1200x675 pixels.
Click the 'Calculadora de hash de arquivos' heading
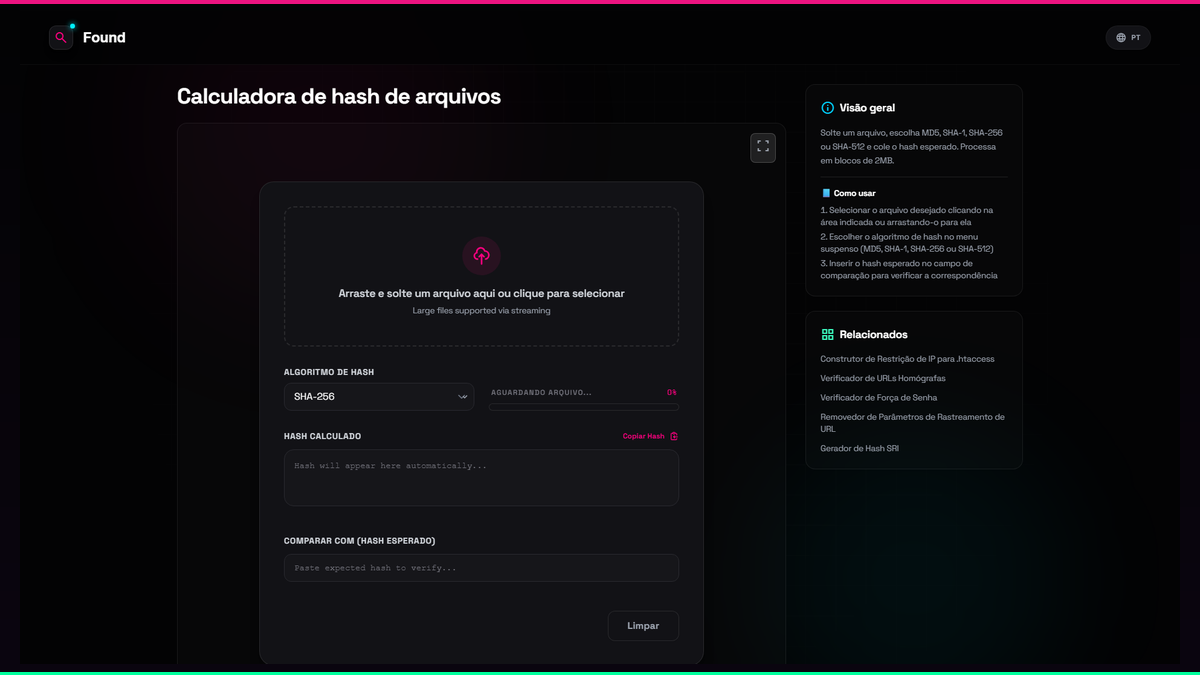coord(339,96)
